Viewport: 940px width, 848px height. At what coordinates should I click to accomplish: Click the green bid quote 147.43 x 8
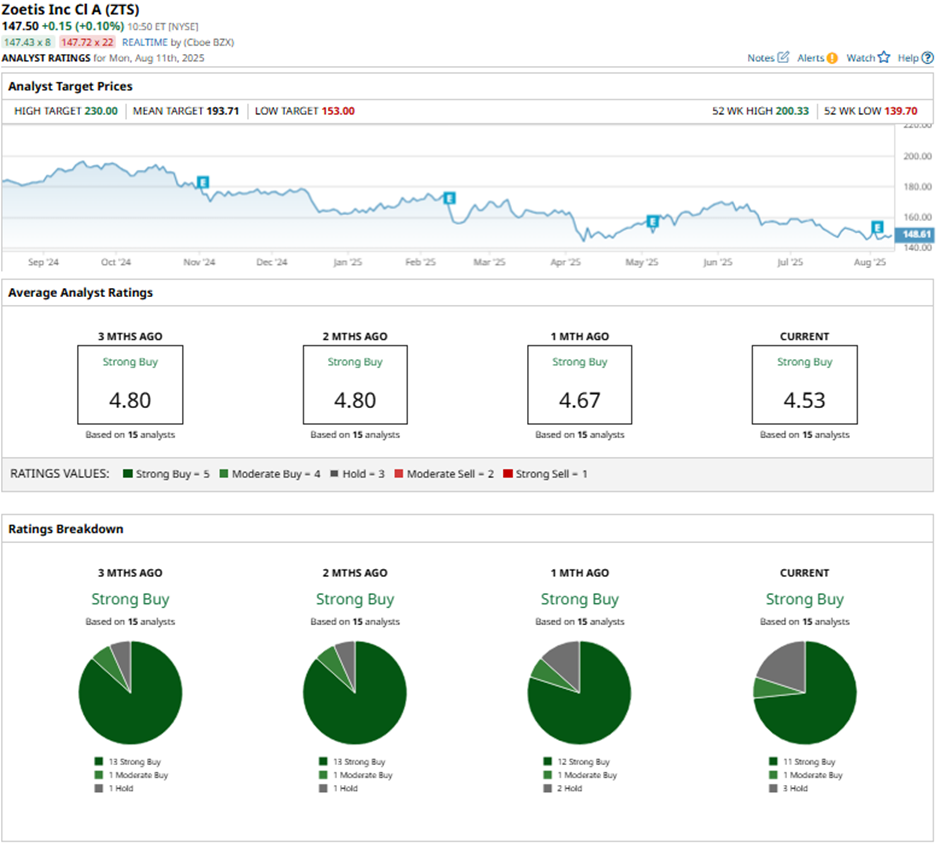(x=28, y=43)
